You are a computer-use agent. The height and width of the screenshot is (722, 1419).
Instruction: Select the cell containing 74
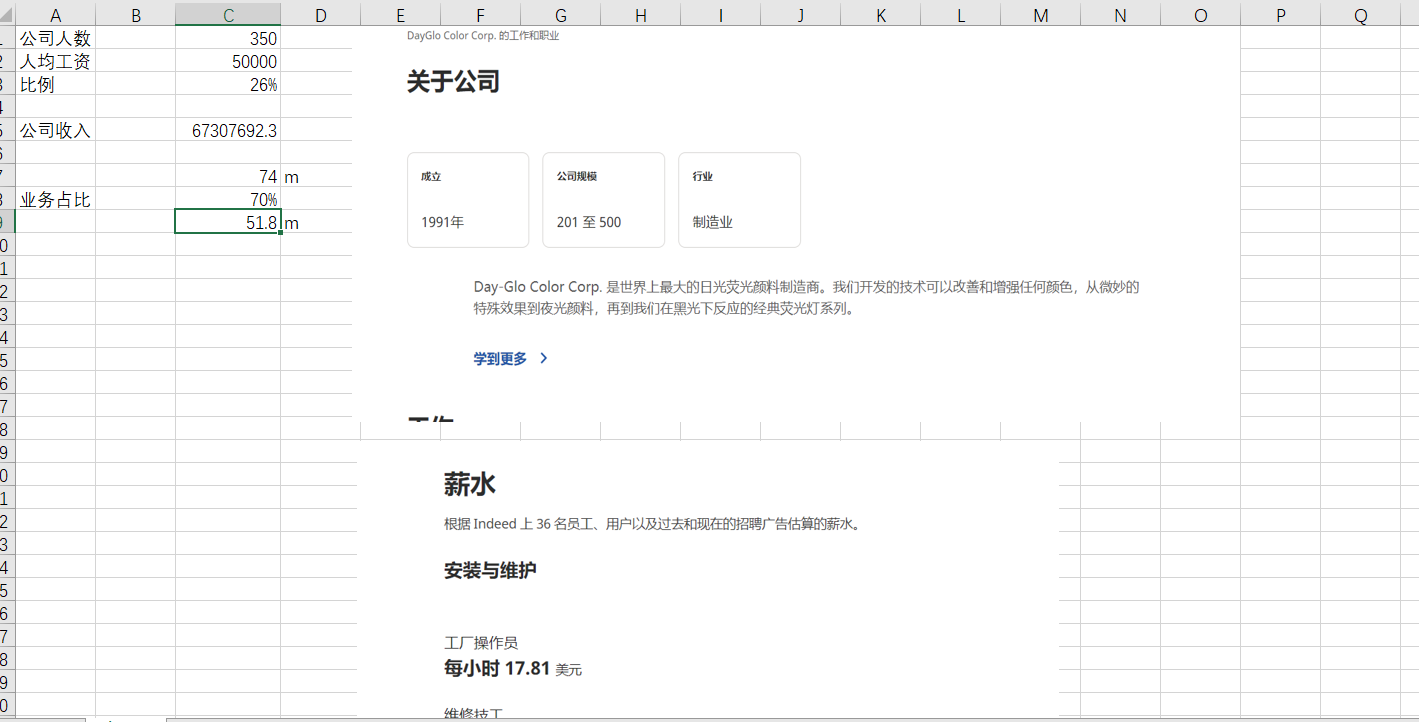click(228, 176)
